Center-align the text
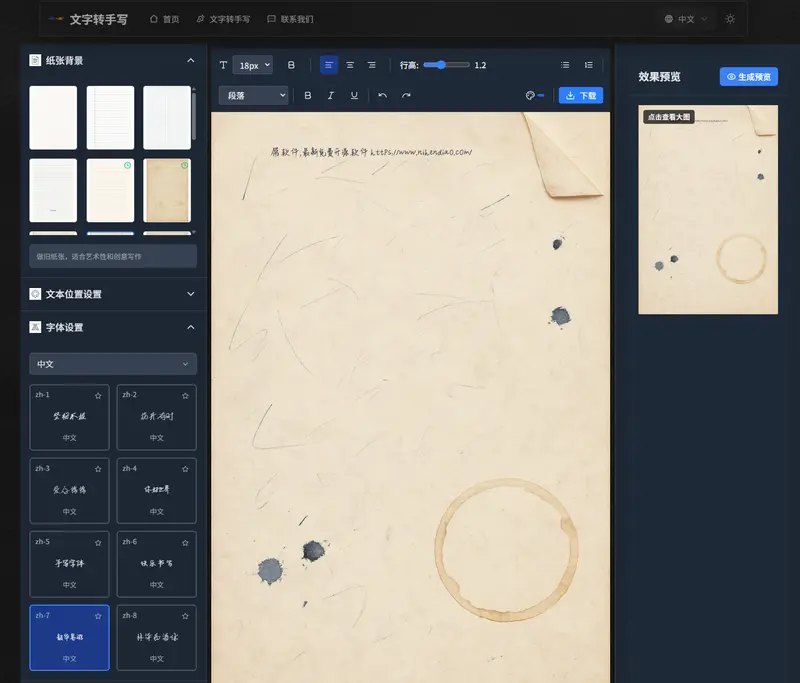 tap(350, 65)
